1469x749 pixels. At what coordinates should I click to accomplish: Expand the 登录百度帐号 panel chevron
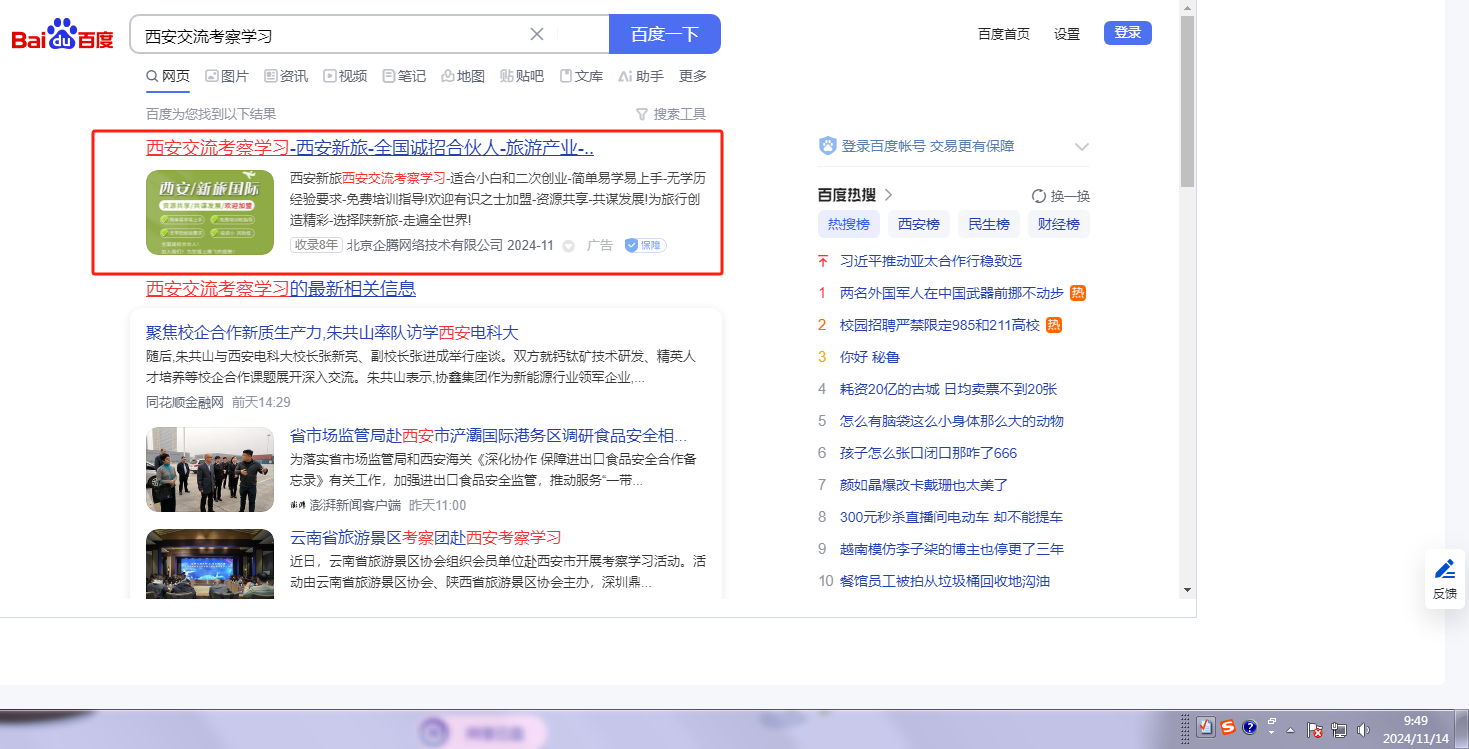tap(1081, 147)
